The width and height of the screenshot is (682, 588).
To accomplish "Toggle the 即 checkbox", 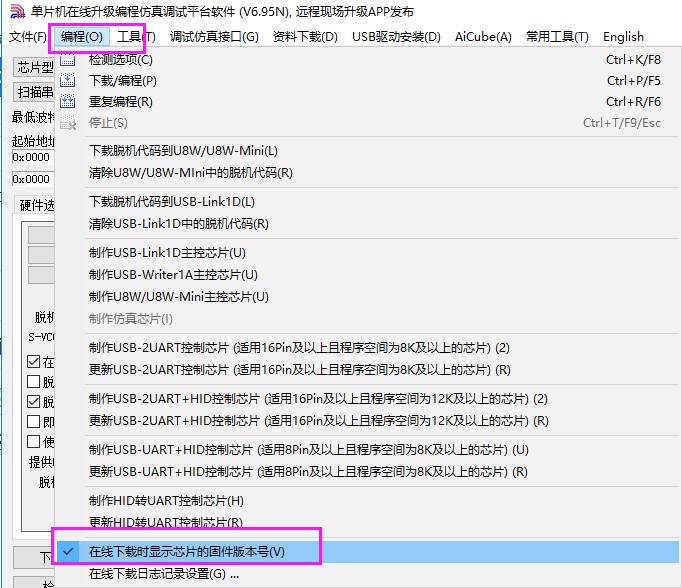I will (x=33, y=421).
